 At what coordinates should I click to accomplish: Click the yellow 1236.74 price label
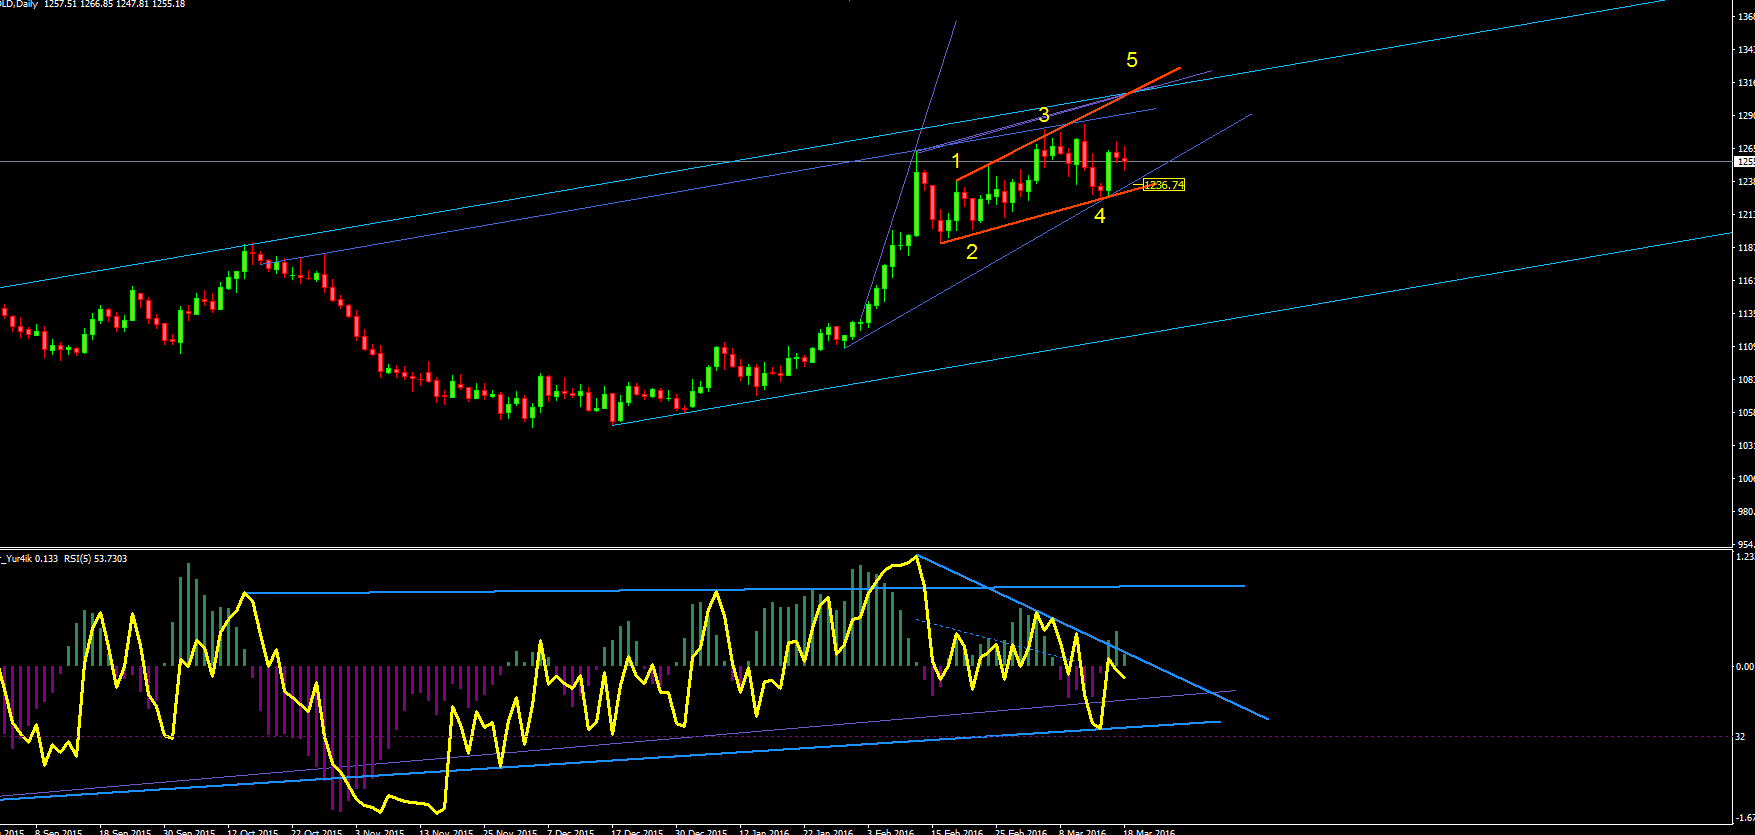1164,185
